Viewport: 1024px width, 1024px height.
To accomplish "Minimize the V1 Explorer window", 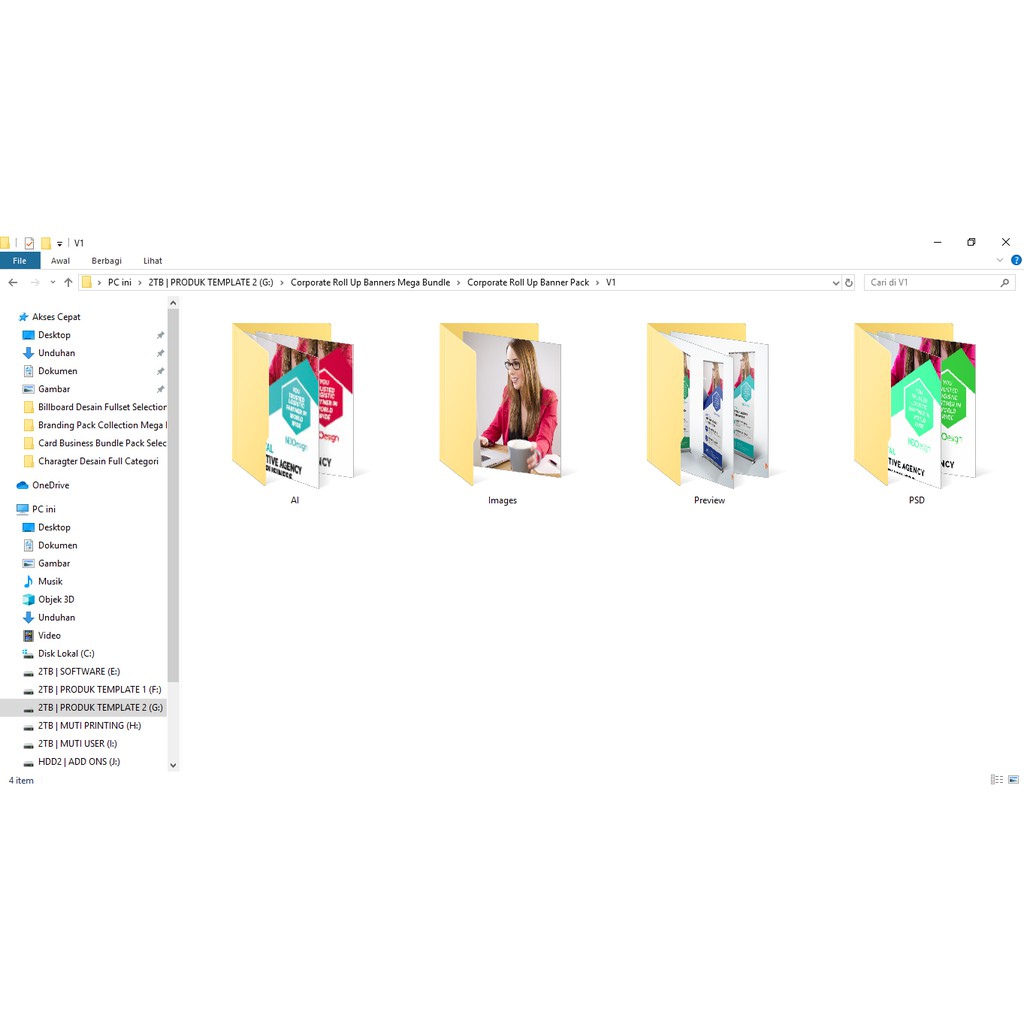I will pos(937,242).
